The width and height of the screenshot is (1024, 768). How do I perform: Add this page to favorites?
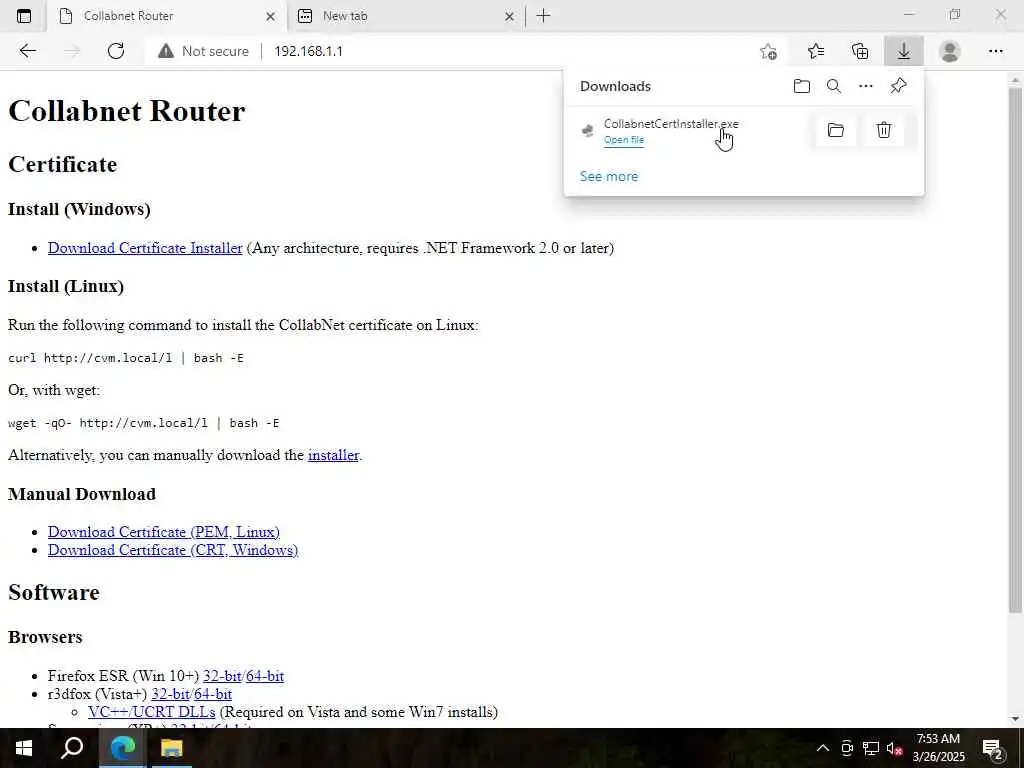(769, 51)
